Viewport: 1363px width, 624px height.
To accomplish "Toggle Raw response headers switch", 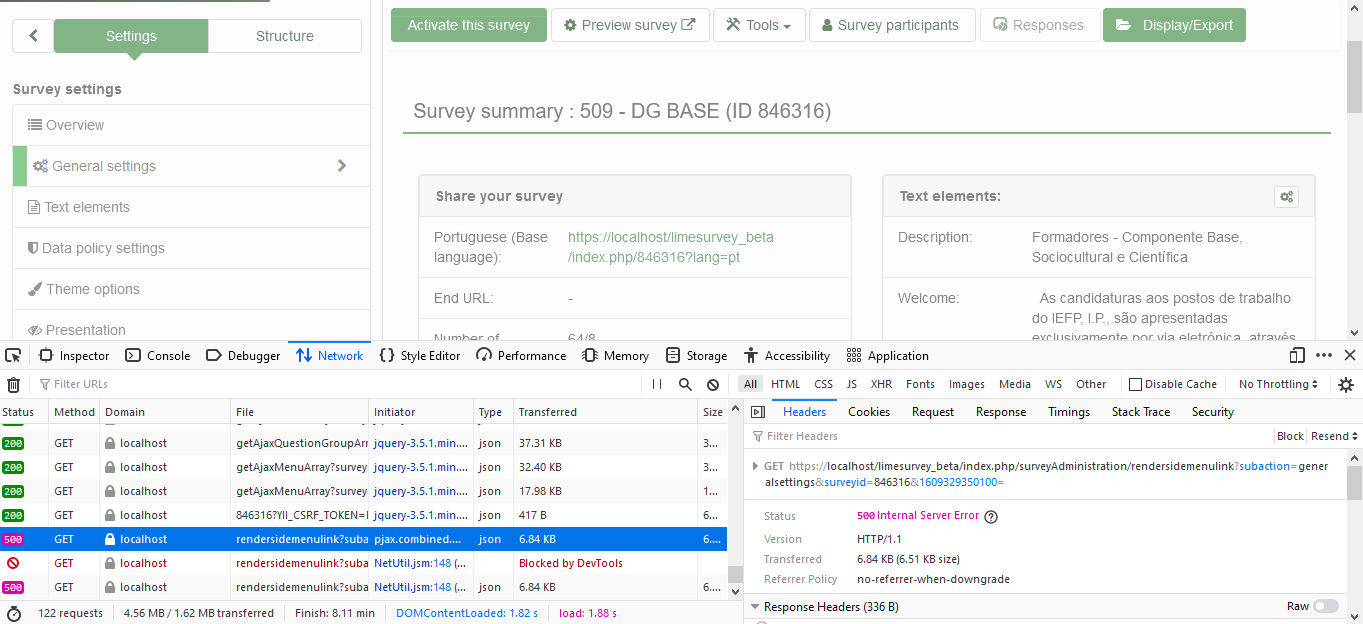I will click(x=1325, y=606).
